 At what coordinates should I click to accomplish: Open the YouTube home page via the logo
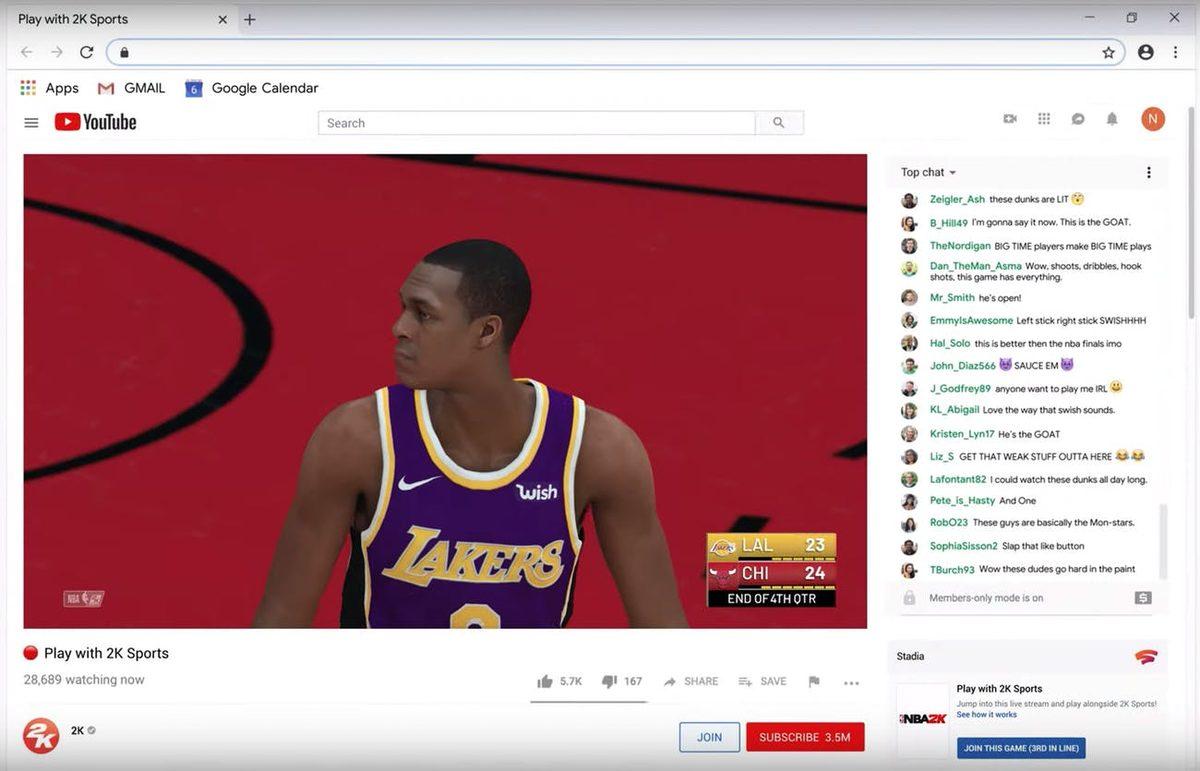coord(94,121)
